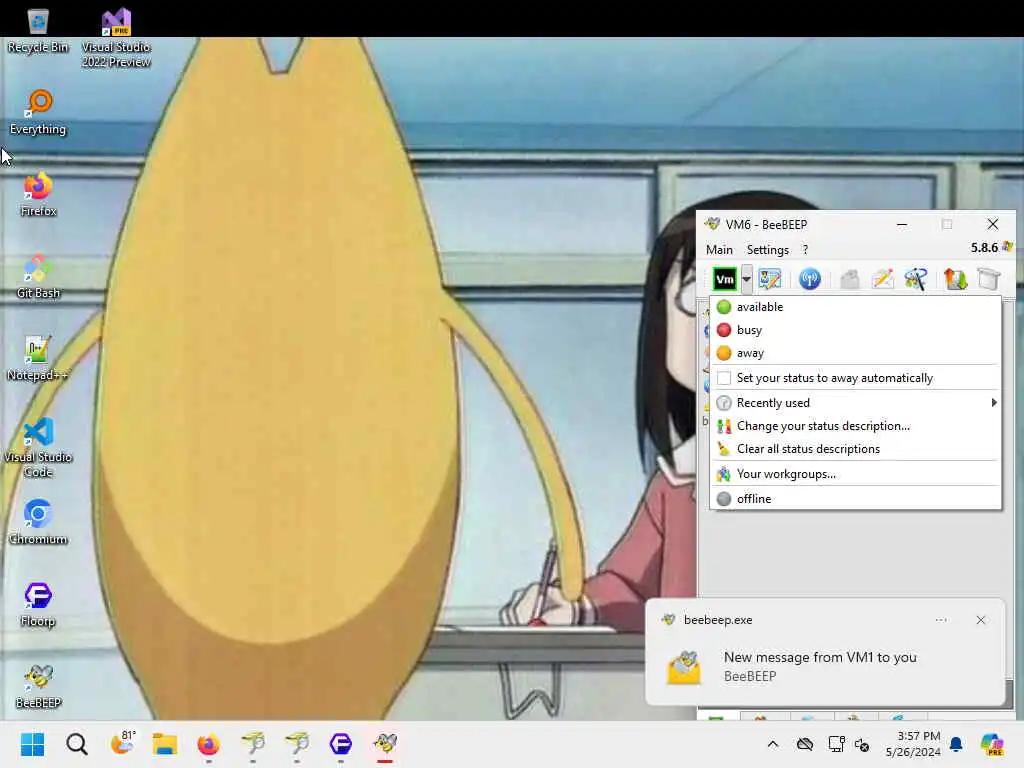Click the blue broadcast network icon
Viewport: 1024px width, 768px height.
pyautogui.click(x=810, y=280)
